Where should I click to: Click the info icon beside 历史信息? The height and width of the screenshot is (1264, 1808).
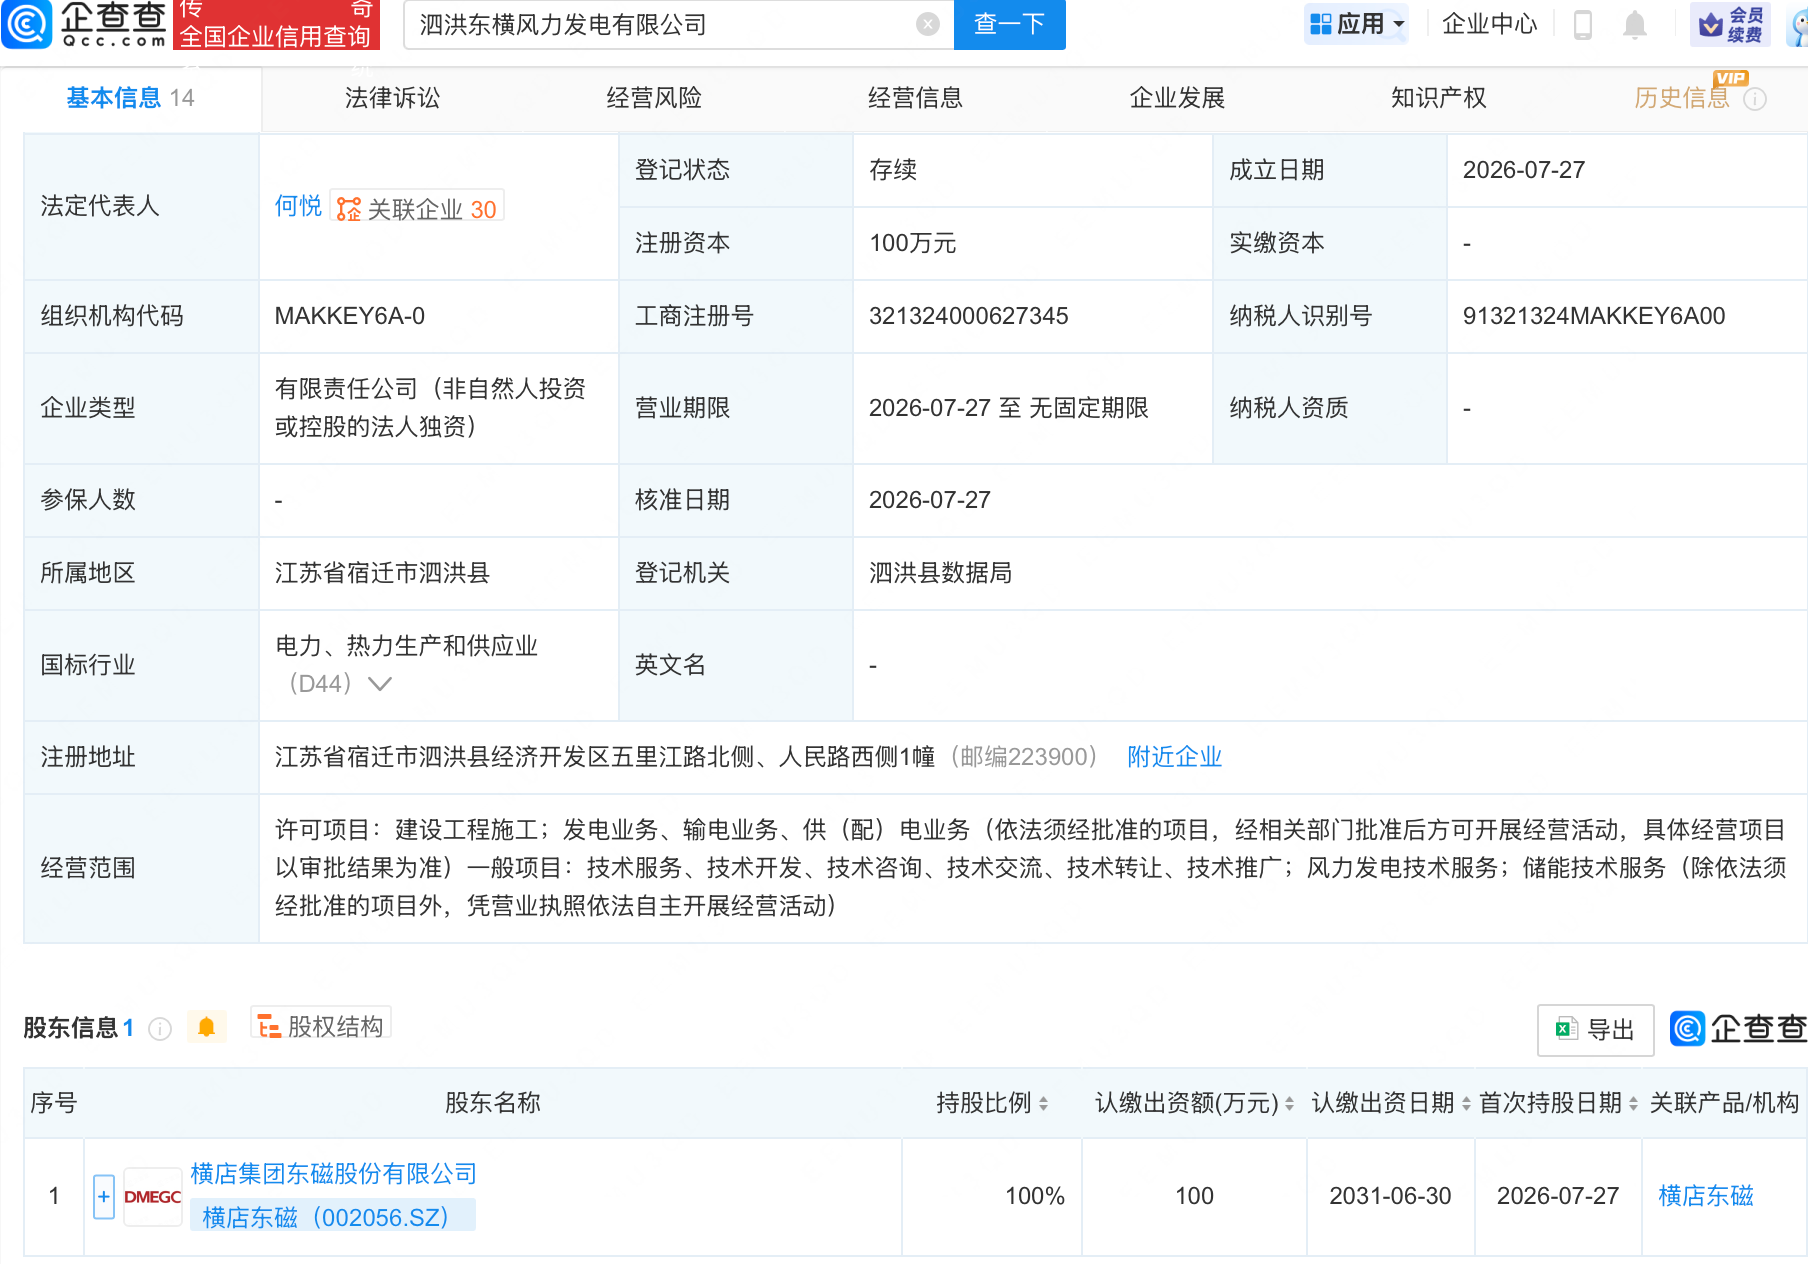pyautogui.click(x=1755, y=99)
